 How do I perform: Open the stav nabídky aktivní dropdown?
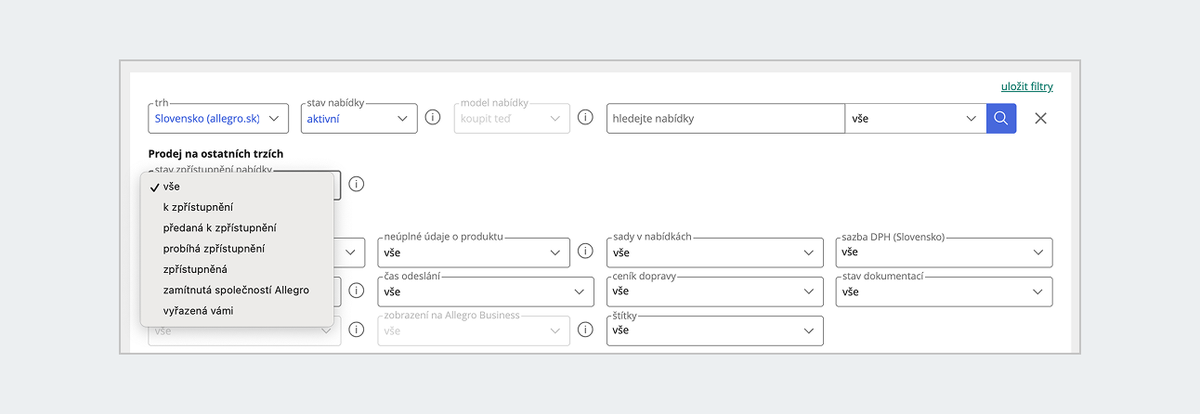tap(358, 118)
